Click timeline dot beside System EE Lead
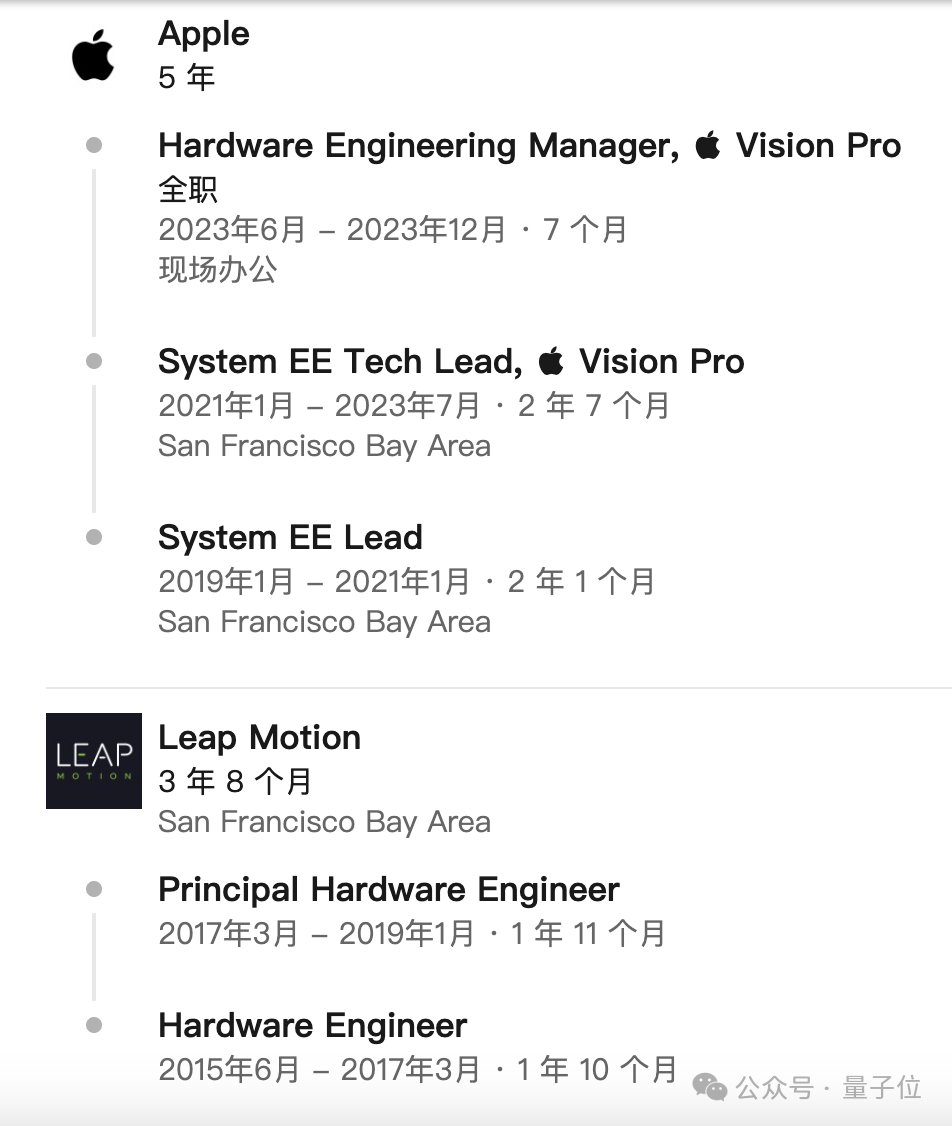Image resolution: width=952 pixels, height=1126 pixels. 94,537
